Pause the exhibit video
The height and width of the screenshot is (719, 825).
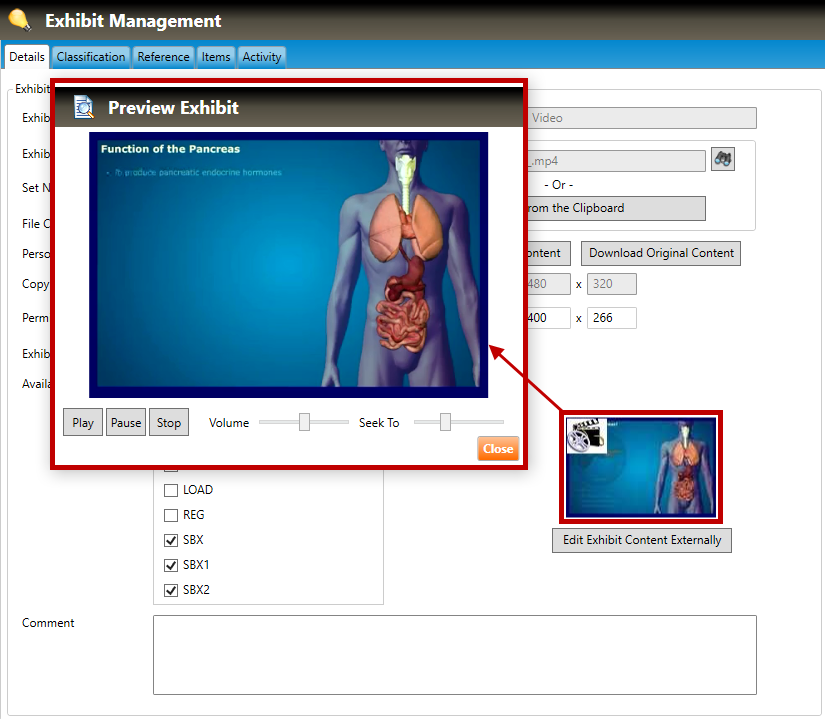126,423
